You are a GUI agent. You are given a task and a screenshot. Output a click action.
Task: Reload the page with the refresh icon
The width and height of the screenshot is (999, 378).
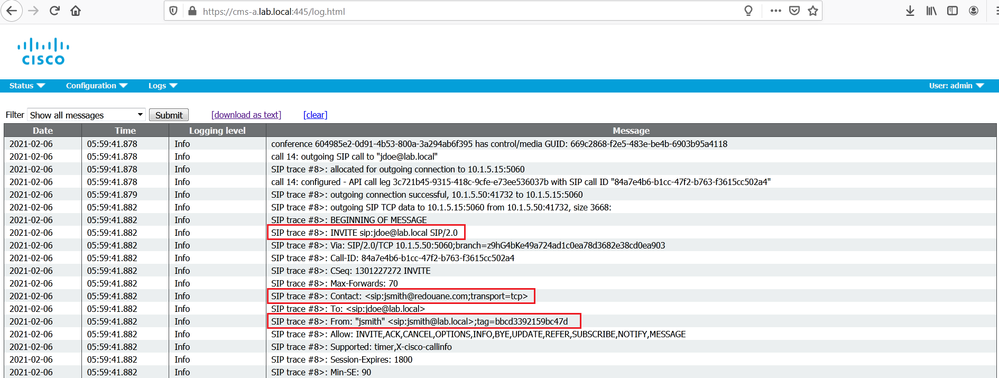[x=55, y=11]
